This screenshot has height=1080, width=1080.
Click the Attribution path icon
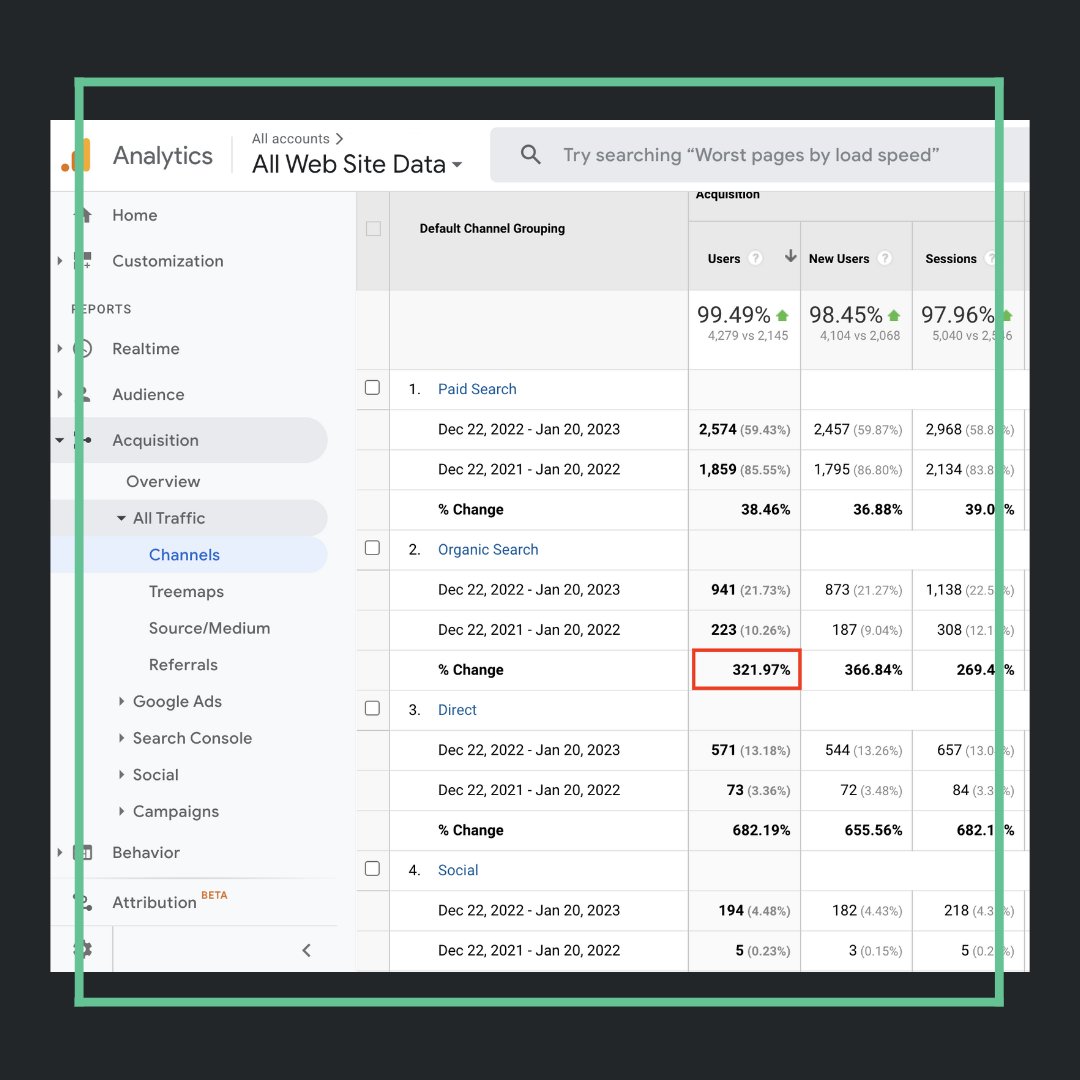(83, 902)
